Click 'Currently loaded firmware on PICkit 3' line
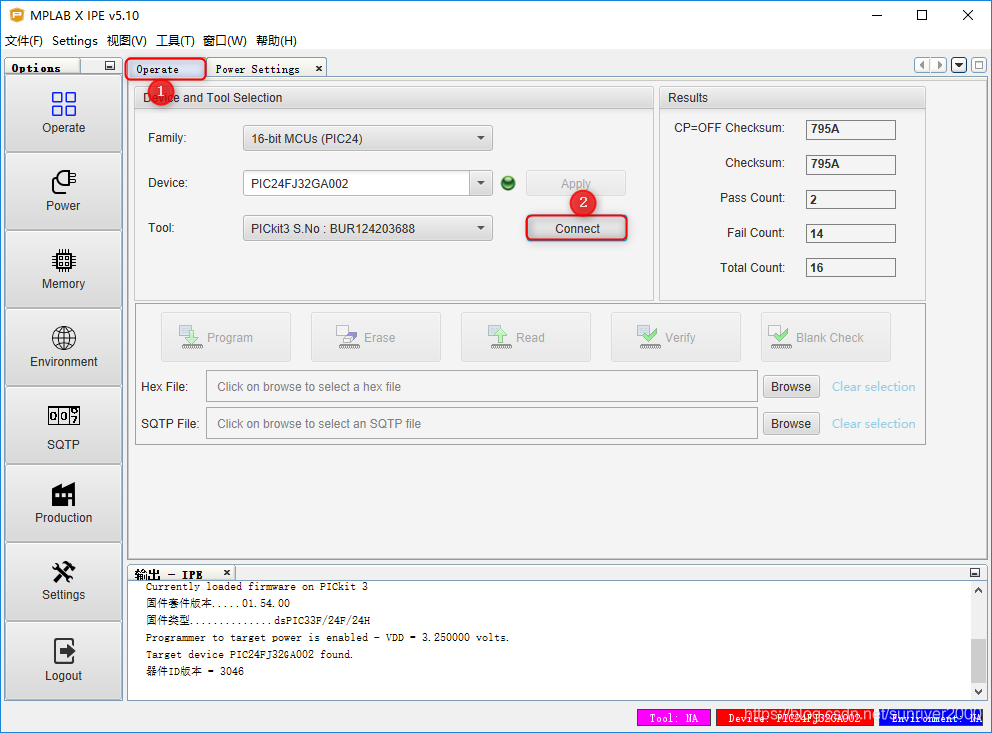Image resolution: width=992 pixels, height=733 pixels. click(x=257, y=587)
